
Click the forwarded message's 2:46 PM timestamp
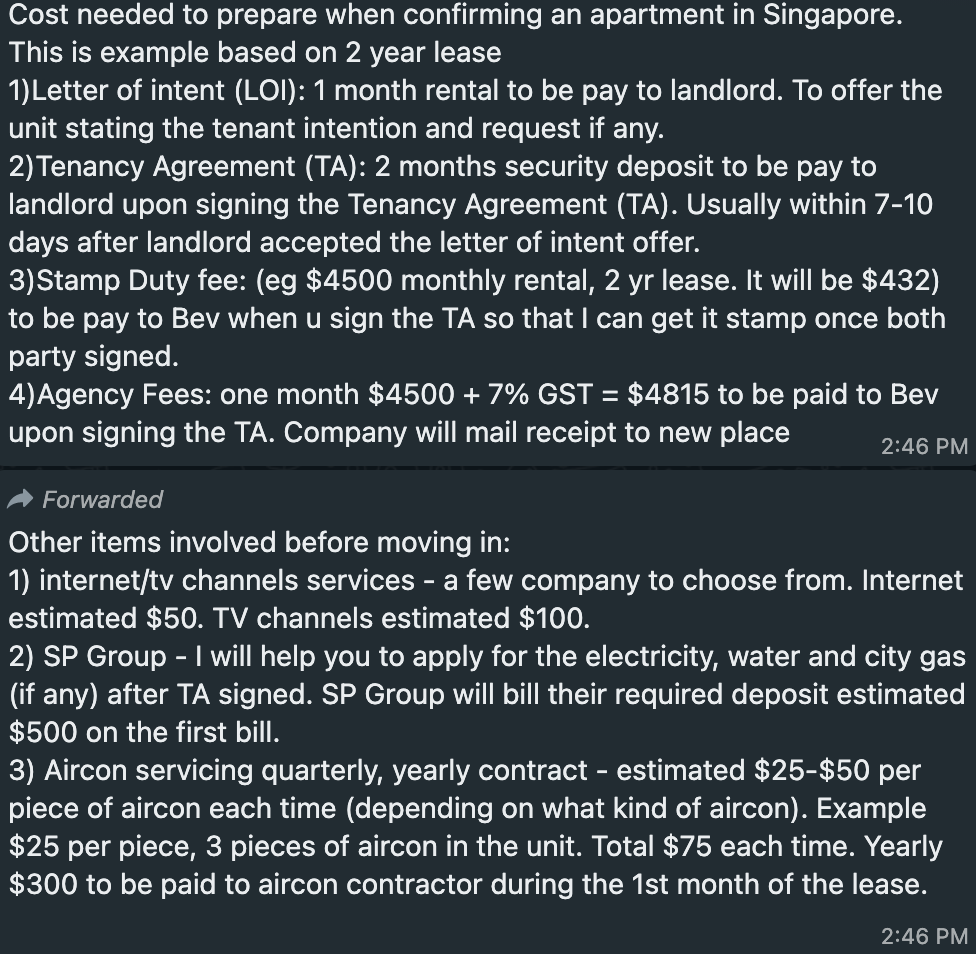coord(924,936)
